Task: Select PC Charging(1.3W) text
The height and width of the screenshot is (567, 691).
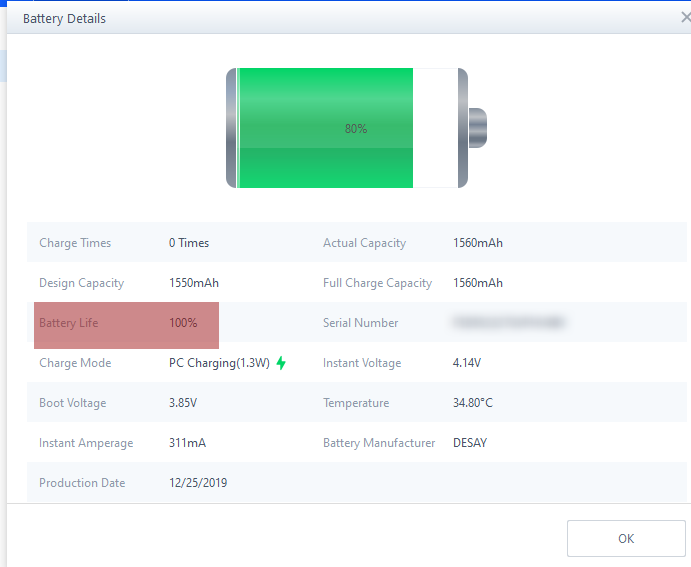Action: [219, 363]
